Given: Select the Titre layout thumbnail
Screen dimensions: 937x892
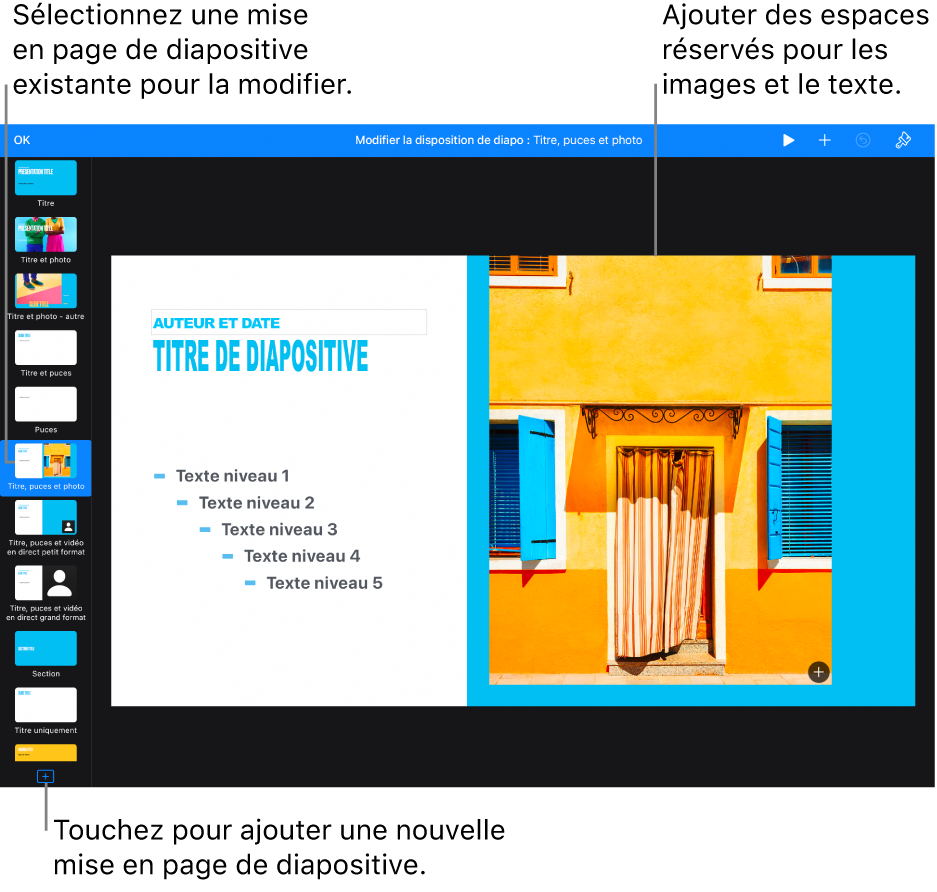Looking at the screenshot, I should [46, 177].
